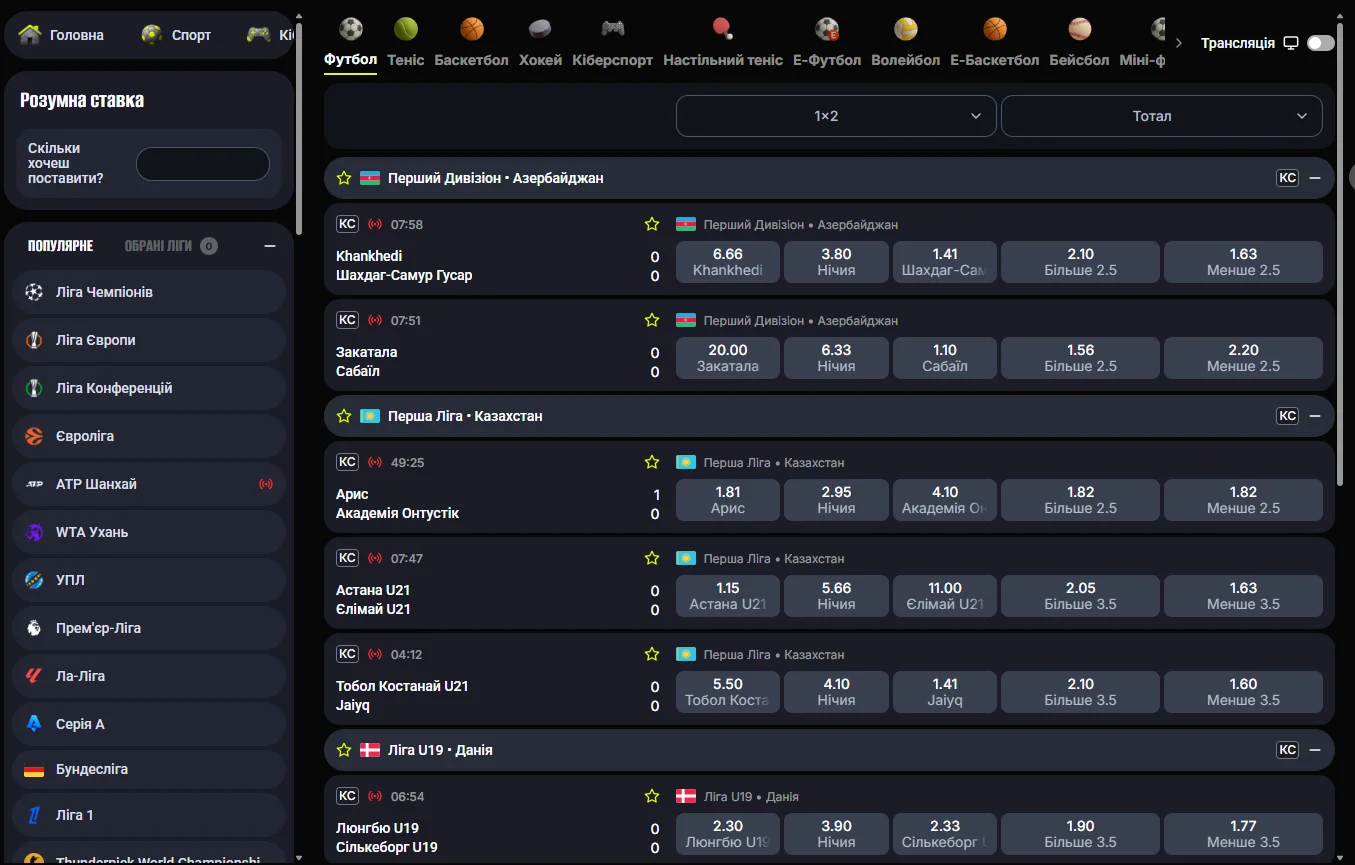1355x865 pixels.
Task: Open Ла-Ліга from popular leagues
Action: (x=149, y=676)
